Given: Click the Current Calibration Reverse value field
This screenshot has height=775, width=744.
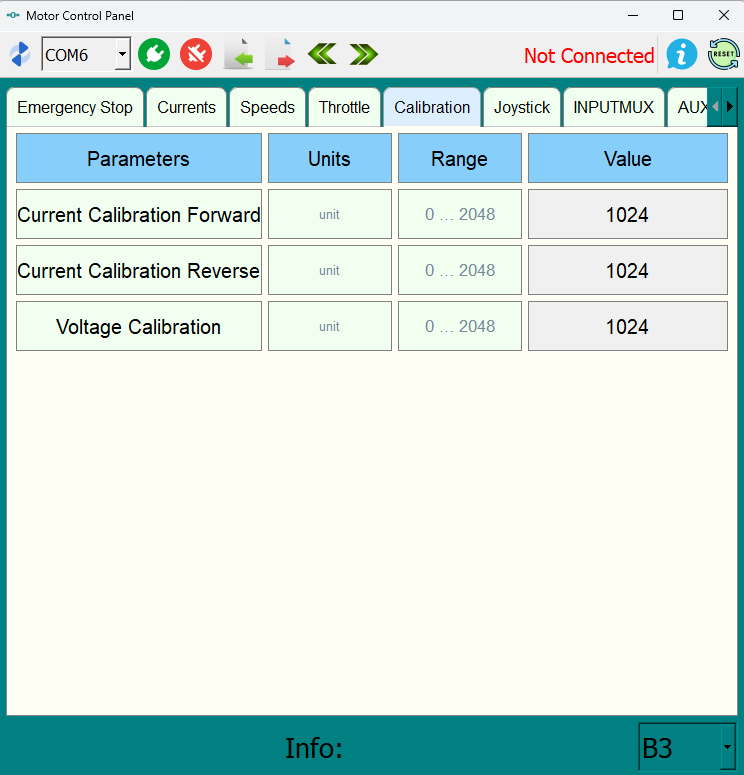Looking at the screenshot, I should point(627,271).
